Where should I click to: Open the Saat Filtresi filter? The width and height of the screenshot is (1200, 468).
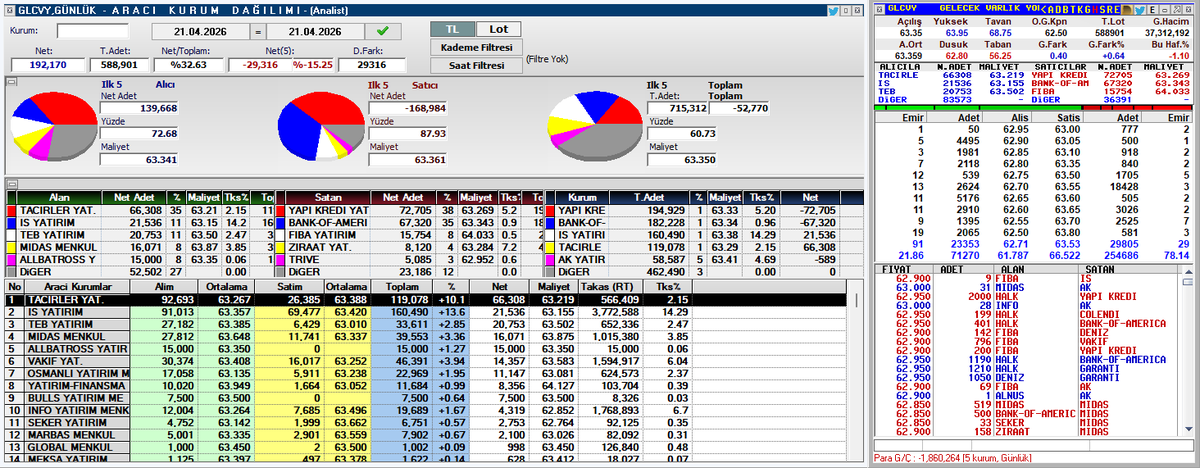point(477,65)
